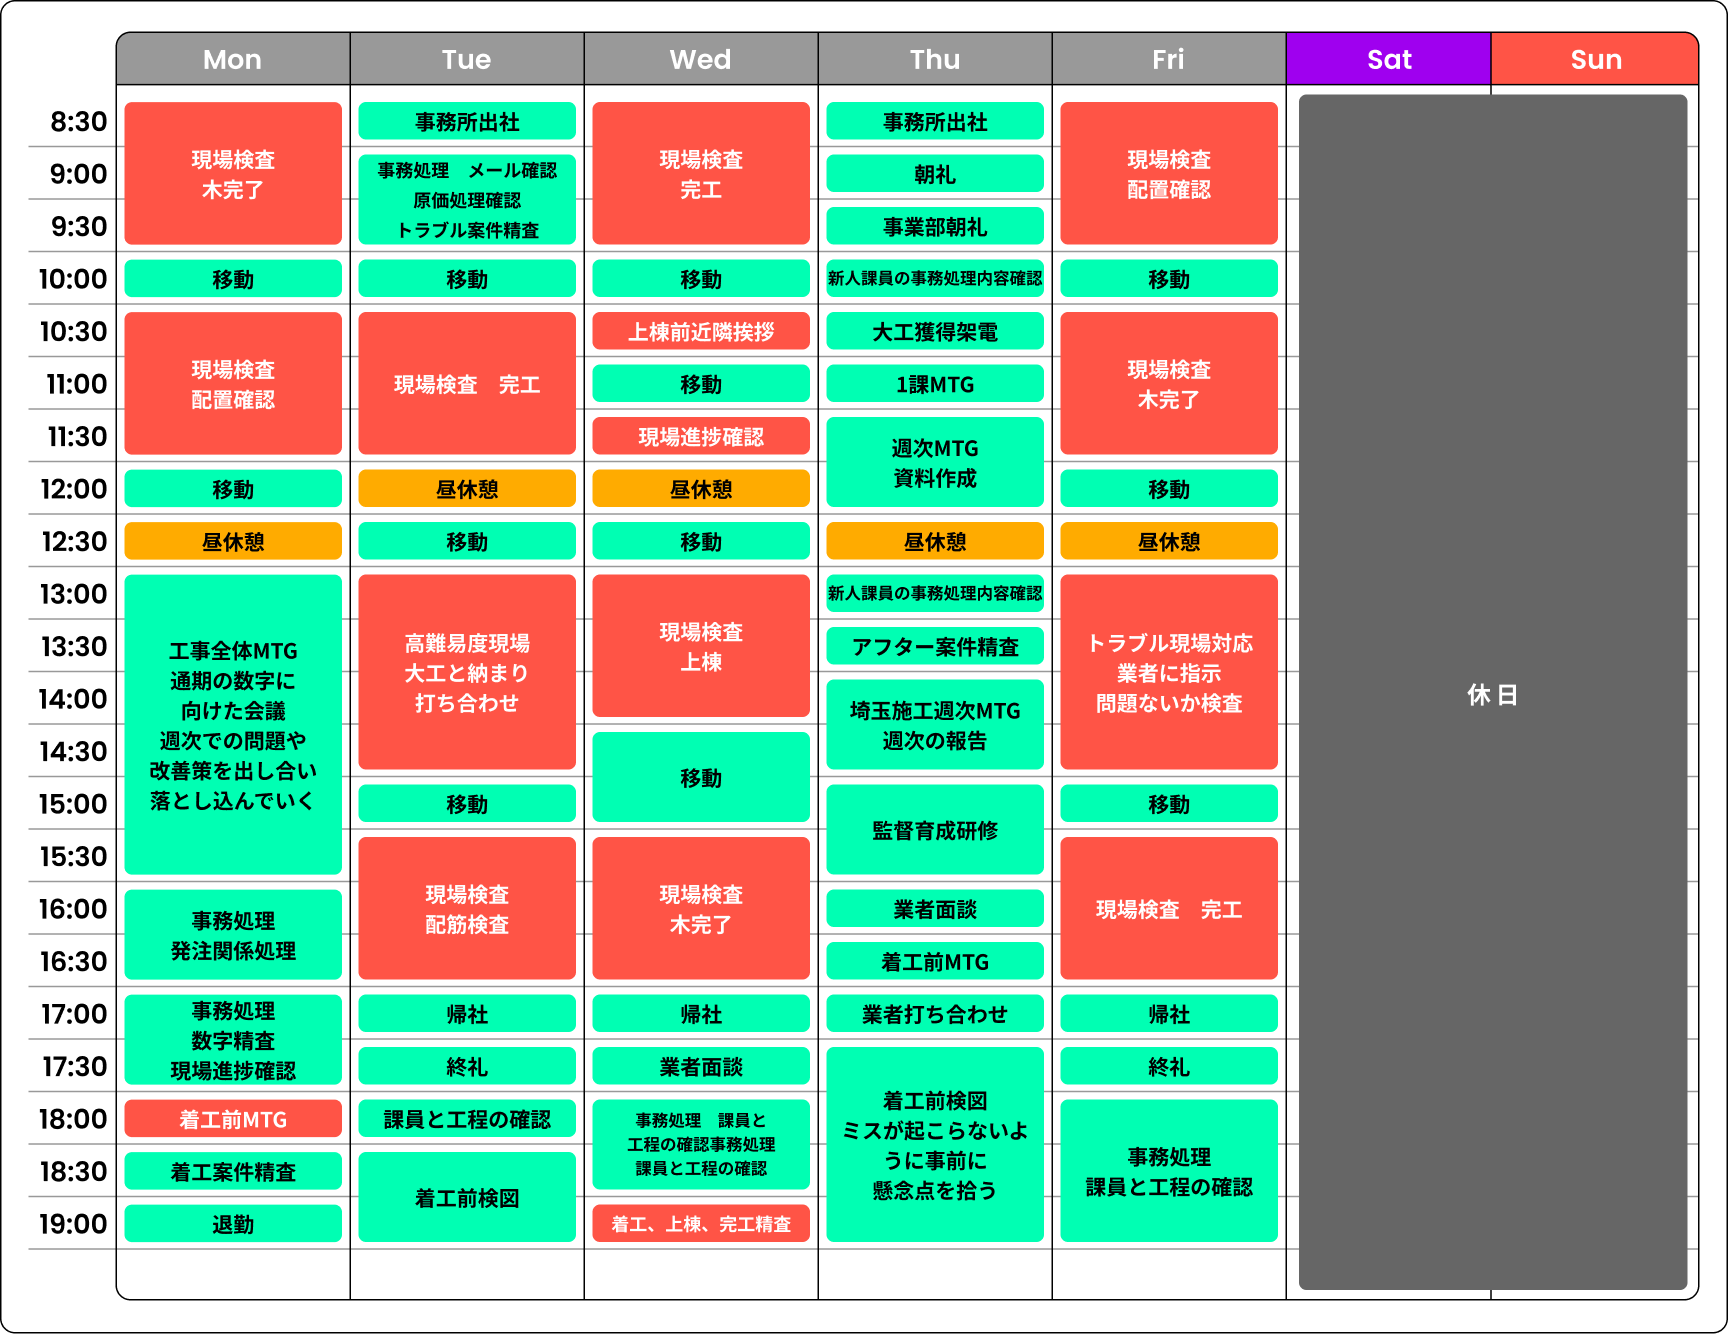This screenshot has height=1334, width=1728.
Task: Click the 12:30 time label
Action: click(74, 542)
